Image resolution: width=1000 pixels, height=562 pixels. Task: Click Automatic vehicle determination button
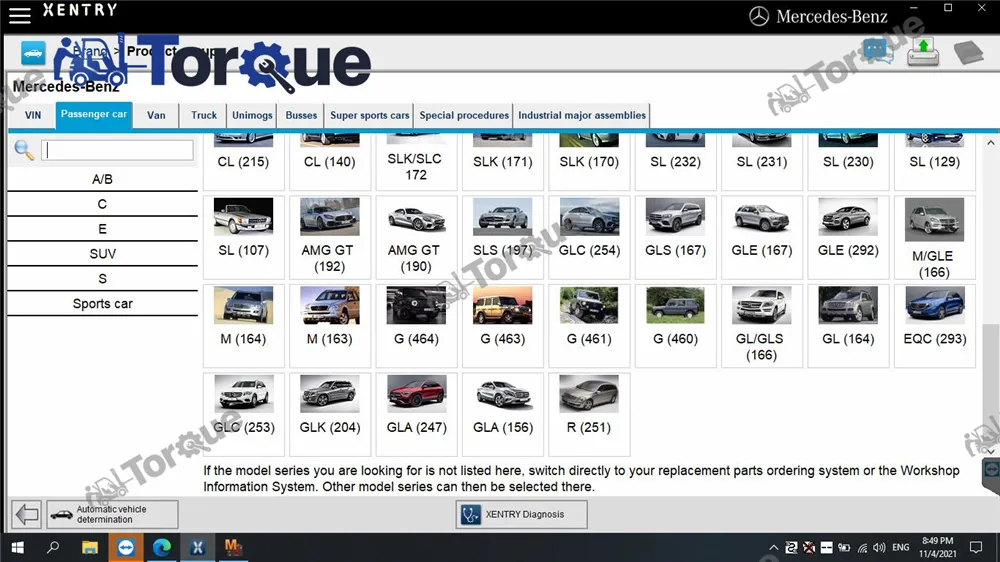tap(112, 514)
